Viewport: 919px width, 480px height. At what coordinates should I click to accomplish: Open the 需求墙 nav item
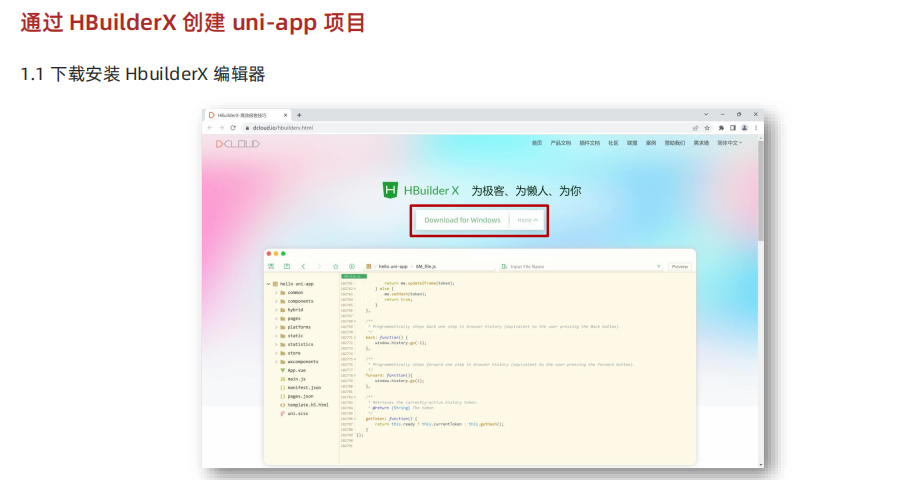pos(701,143)
